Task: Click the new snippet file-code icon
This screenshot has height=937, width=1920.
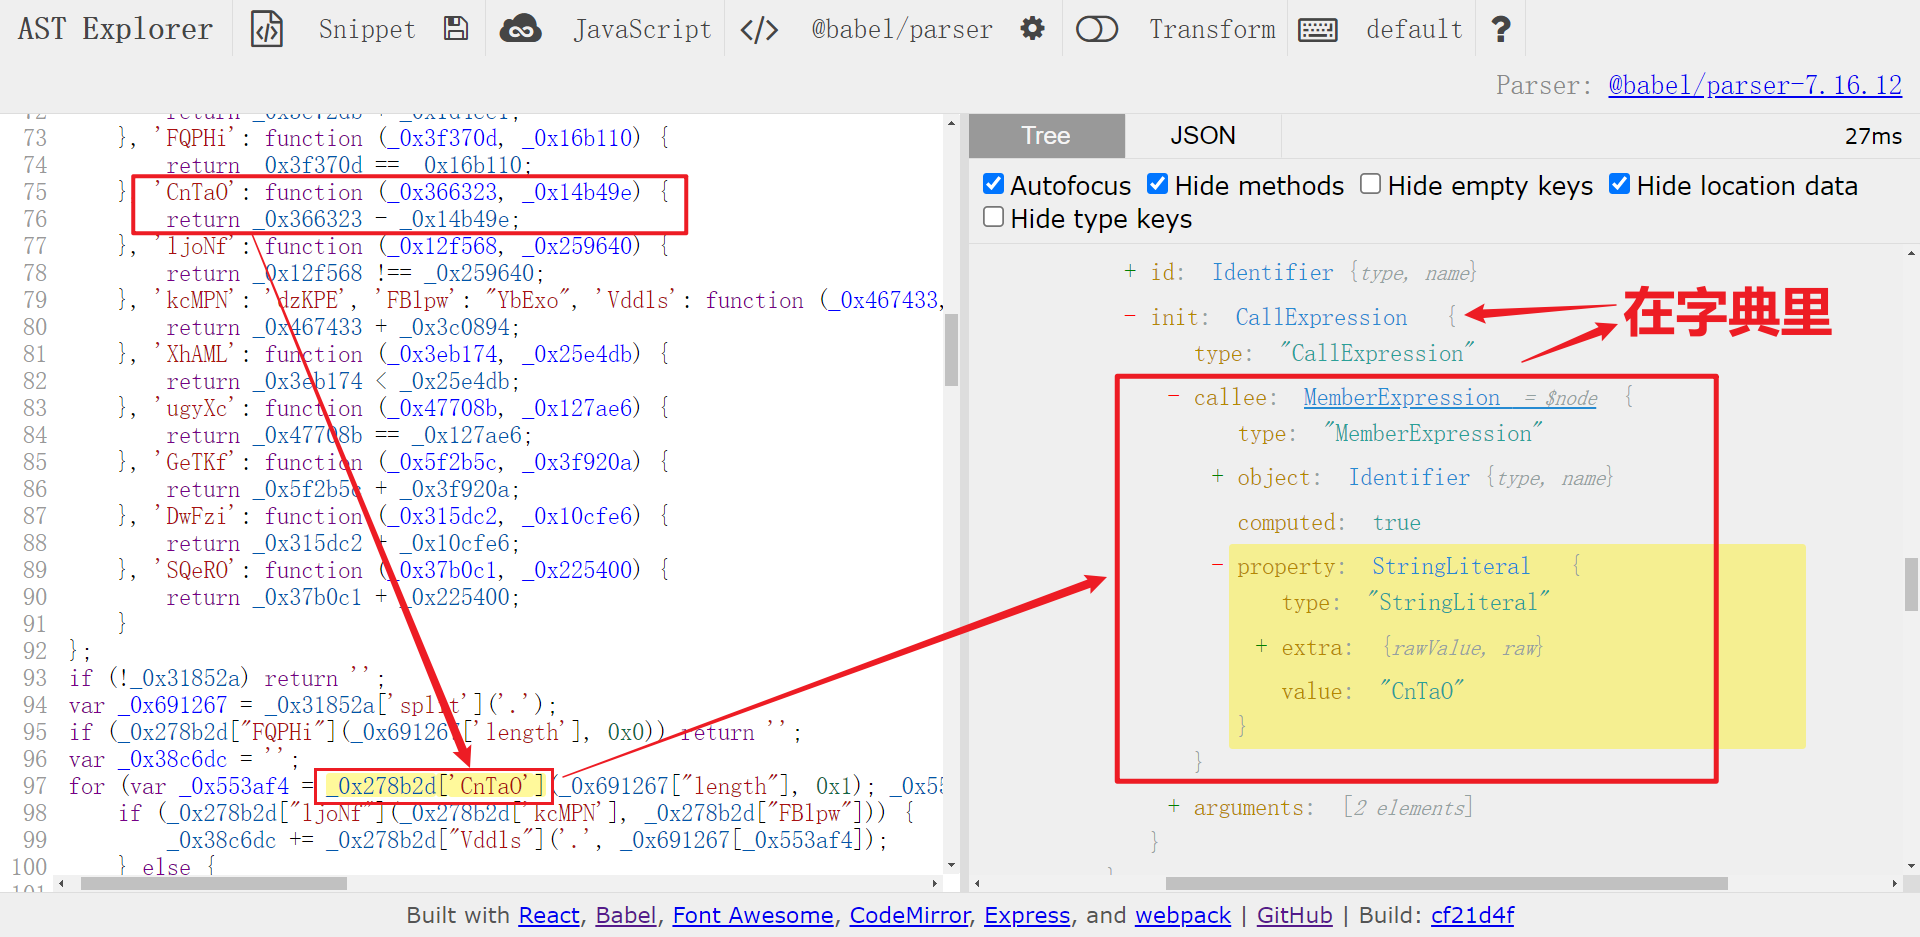Action: pos(267,29)
